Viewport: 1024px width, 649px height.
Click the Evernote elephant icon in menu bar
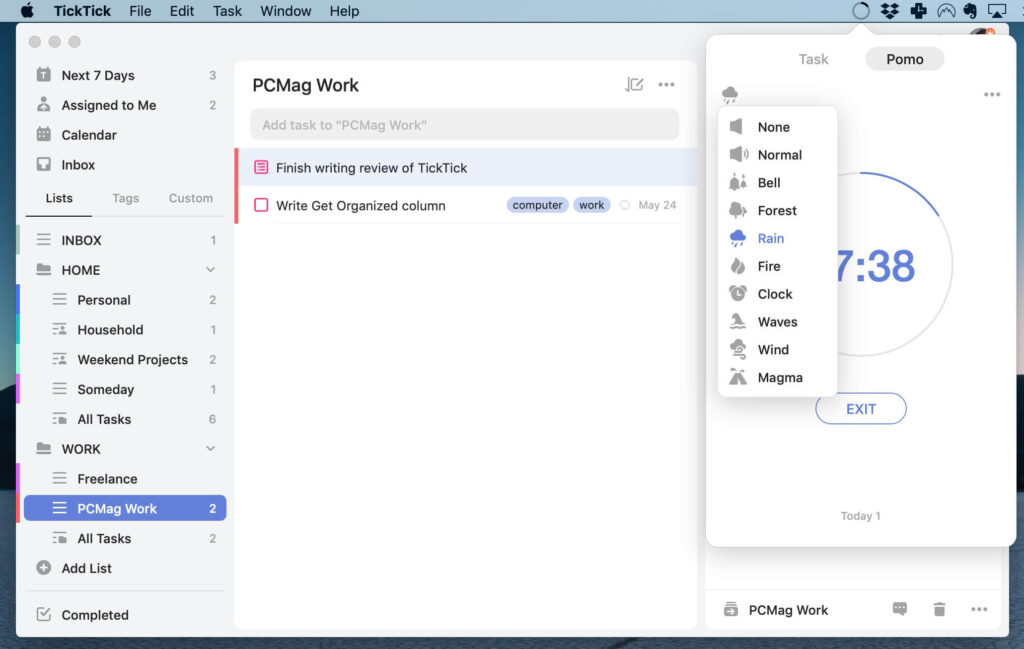tap(970, 10)
